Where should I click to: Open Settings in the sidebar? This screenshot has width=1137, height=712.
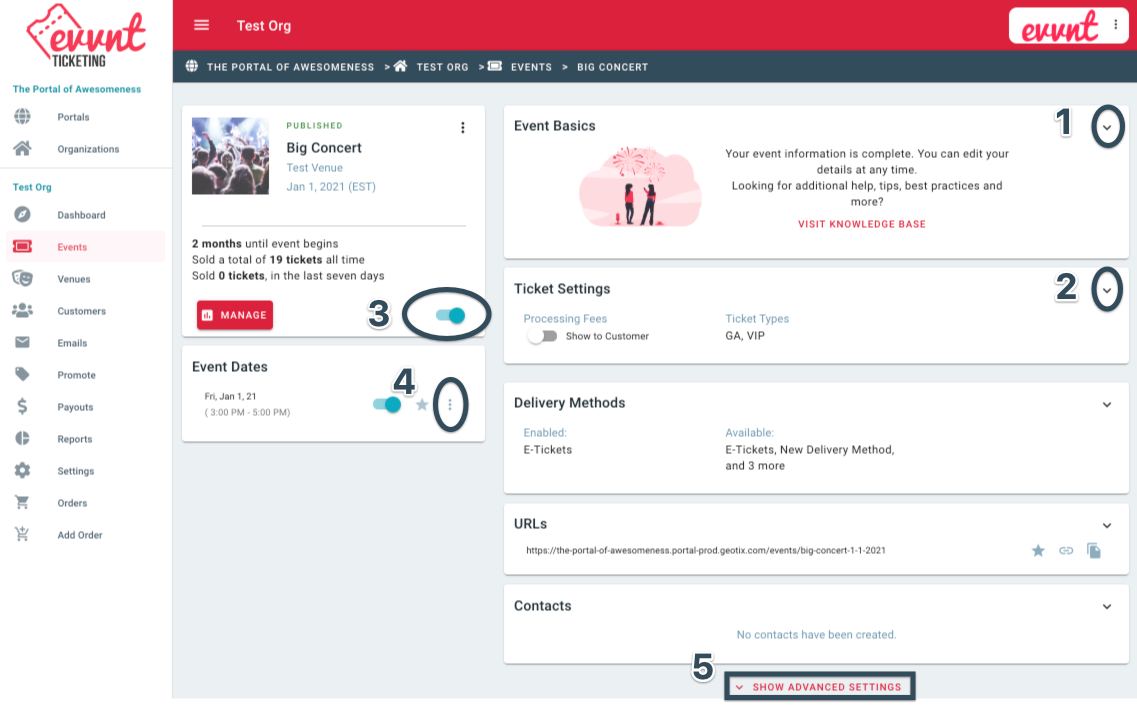pos(75,470)
